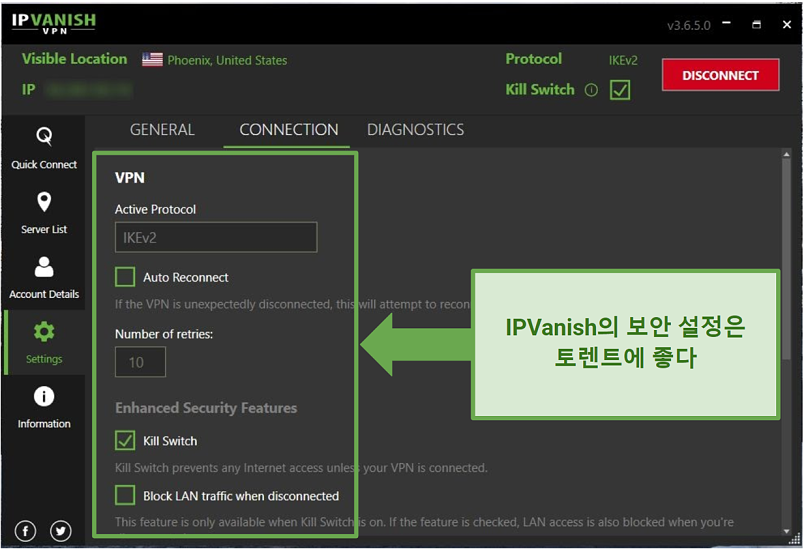Viewport: 806px width, 551px height.
Task: Click the IPVanish VPN logo
Action: (53, 23)
